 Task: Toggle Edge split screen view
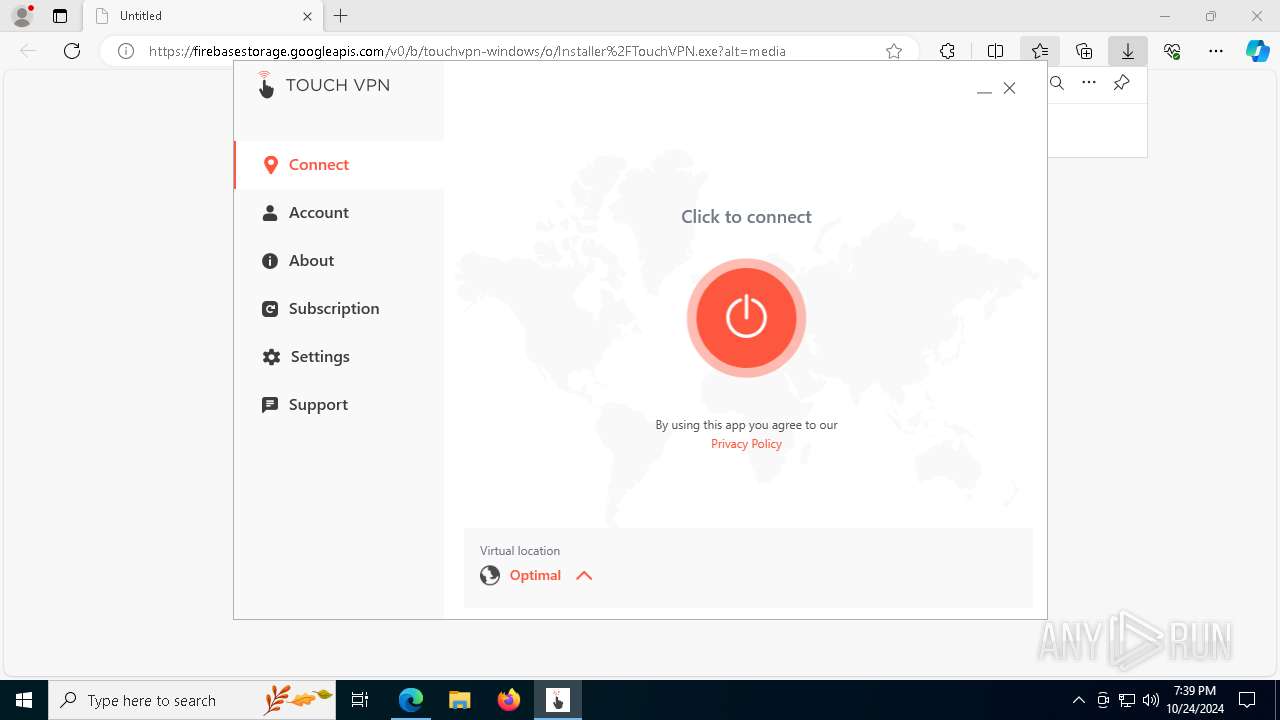tap(996, 51)
